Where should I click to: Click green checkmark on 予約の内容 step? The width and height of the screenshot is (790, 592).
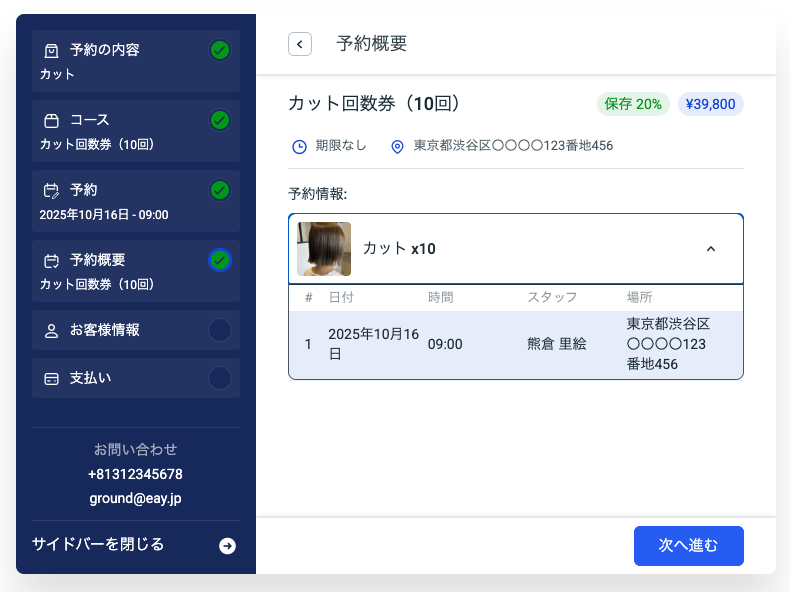[220, 50]
